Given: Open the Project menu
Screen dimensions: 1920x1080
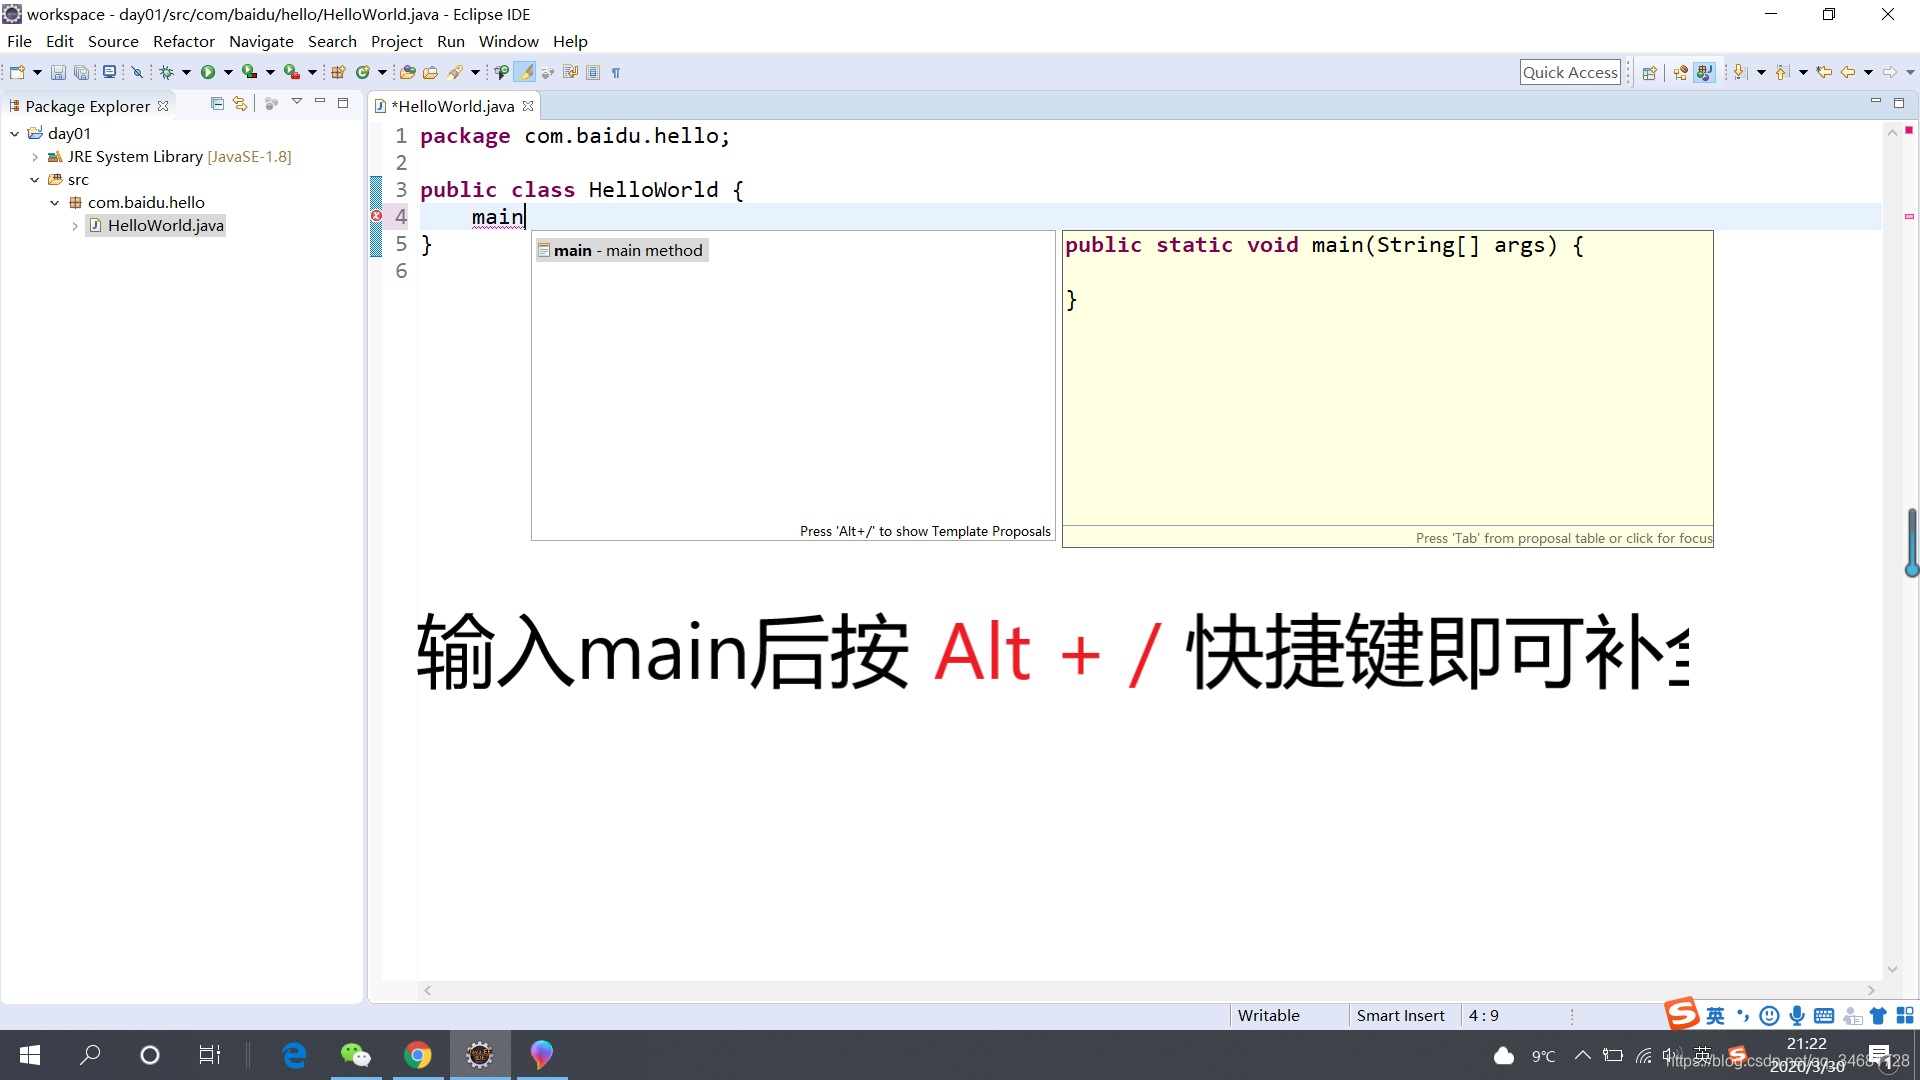Looking at the screenshot, I should point(397,41).
